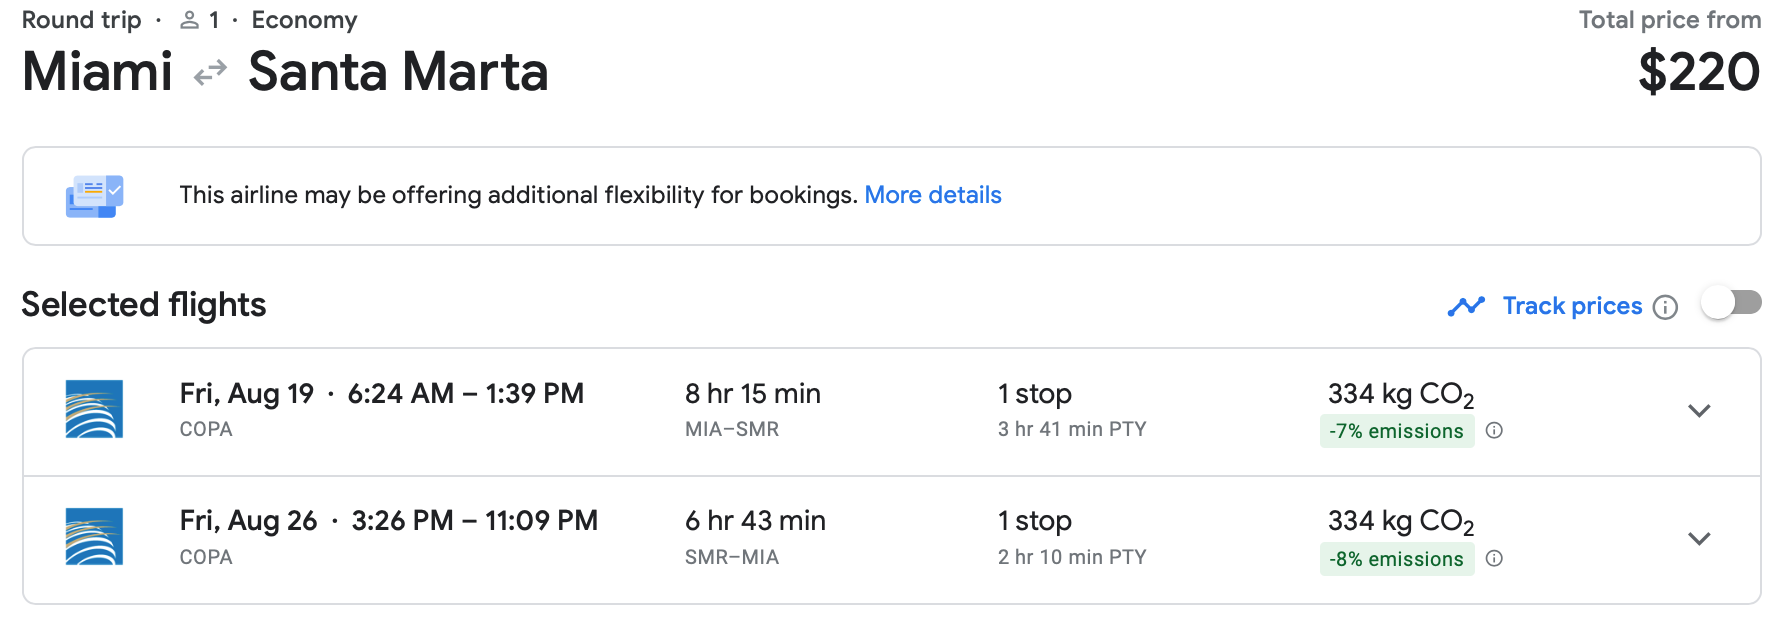This screenshot has width=1786, height=630.
Task: Click the $220 total price
Action: [1698, 73]
